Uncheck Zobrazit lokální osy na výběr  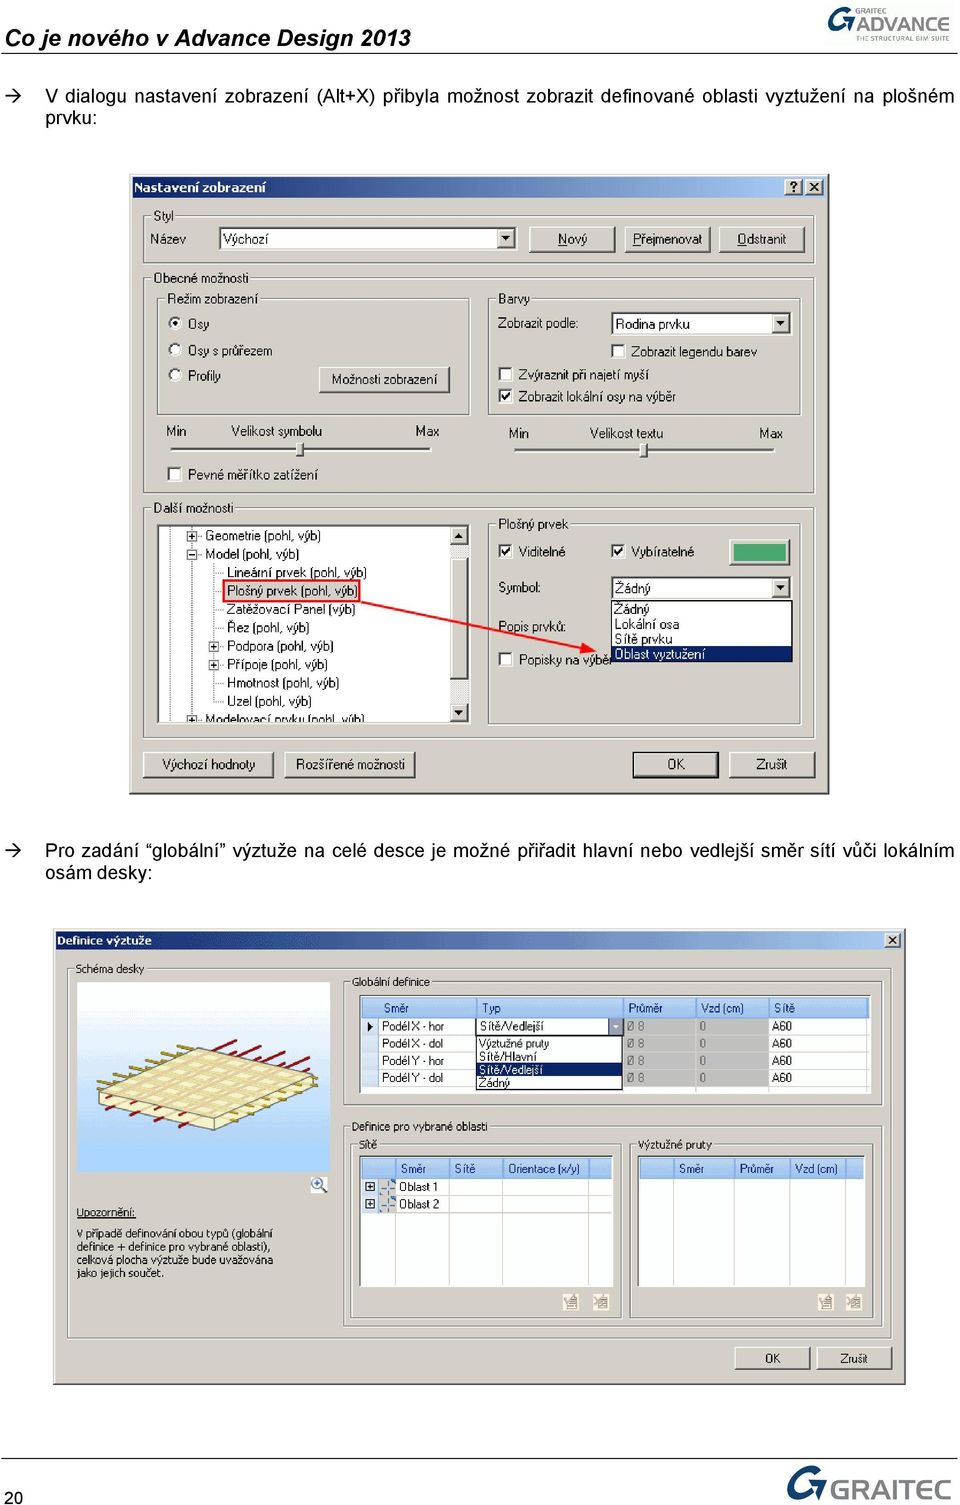coord(505,396)
